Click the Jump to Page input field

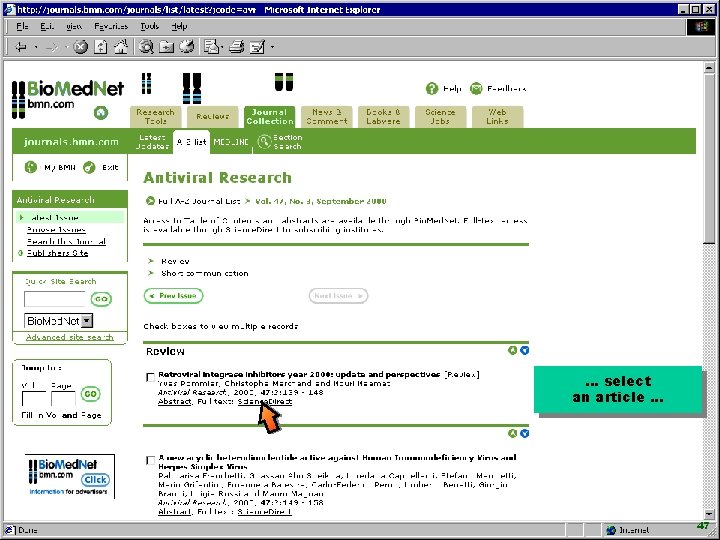point(63,399)
